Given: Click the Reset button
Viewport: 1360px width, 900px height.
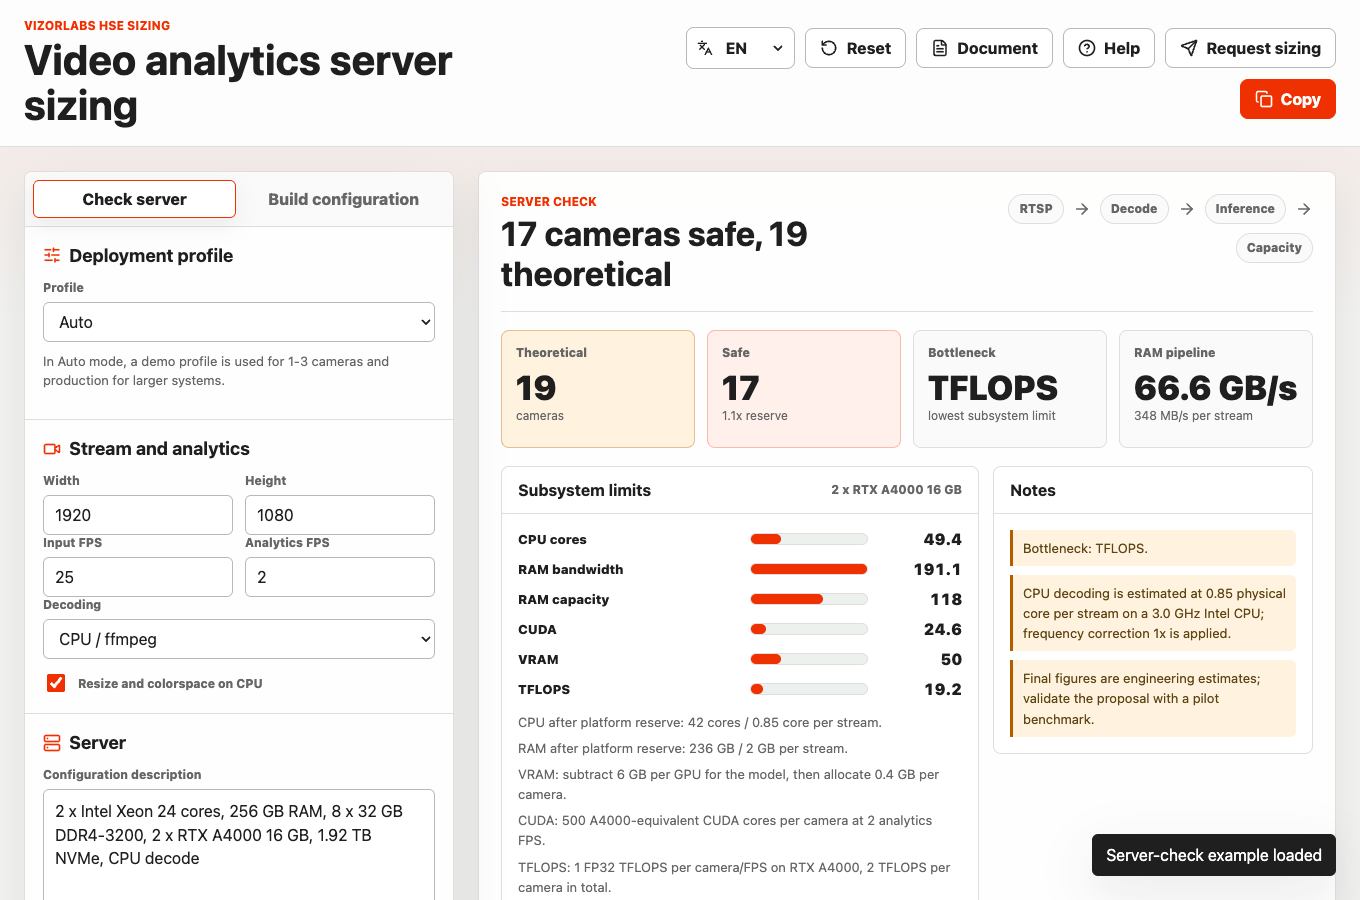Looking at the screenshot, I should click(855, 48).
